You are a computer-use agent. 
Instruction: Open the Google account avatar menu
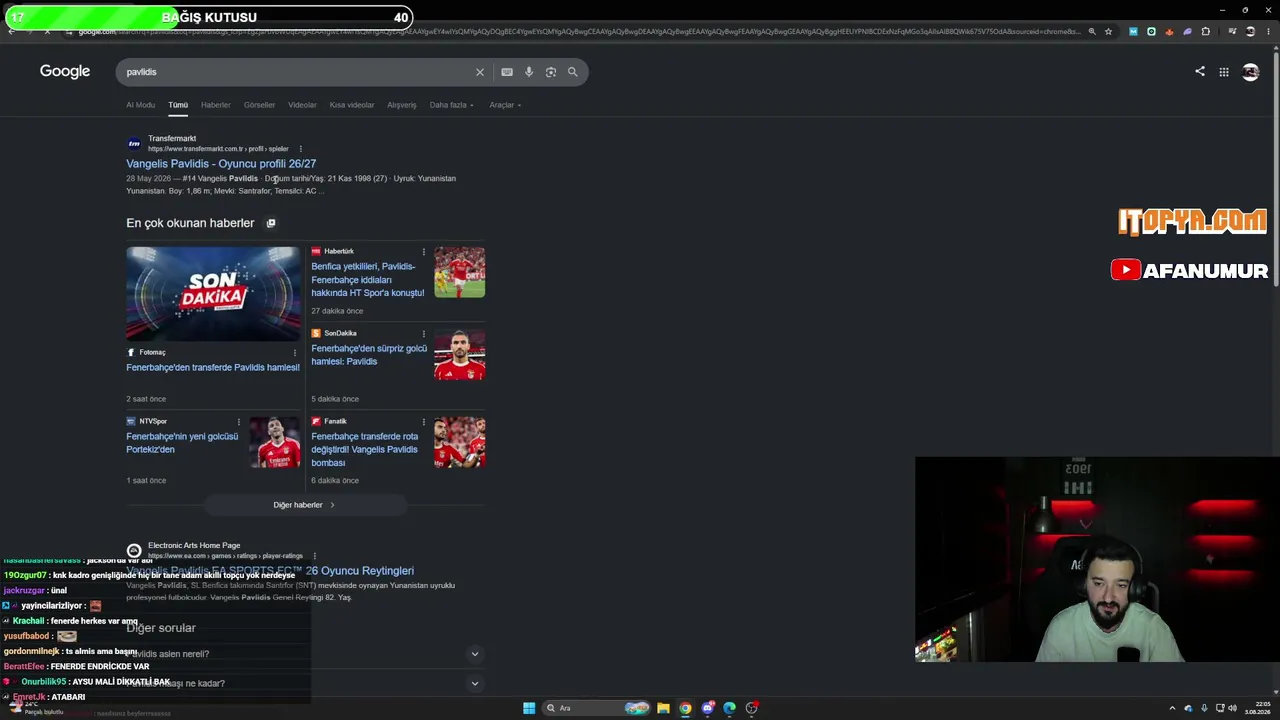coord(1250,72)
